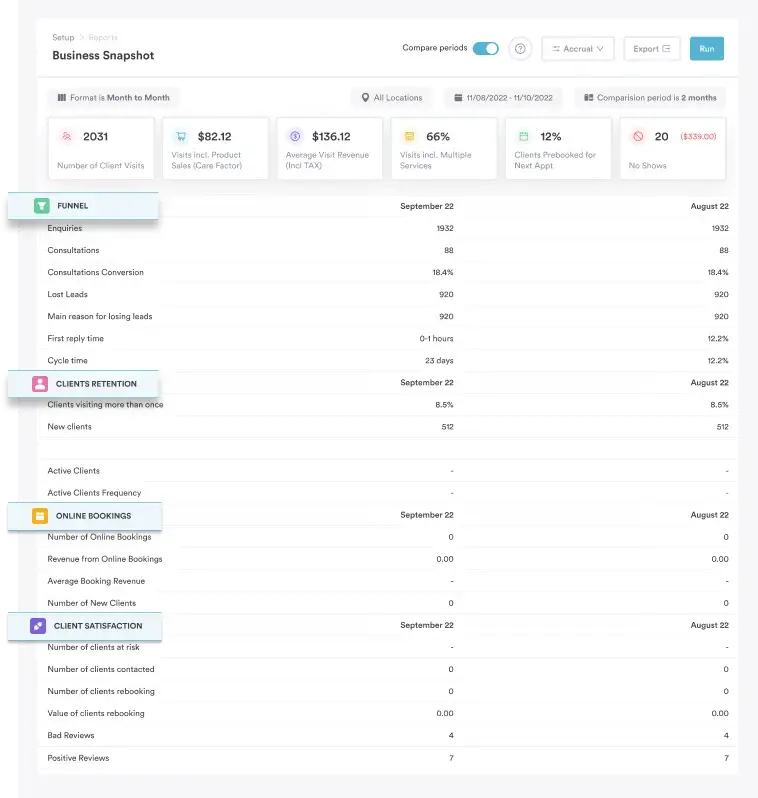Viewport: 758px width, 798px height.
Task: Click the Number of Client Visits icon
Action: coord(67,136)
